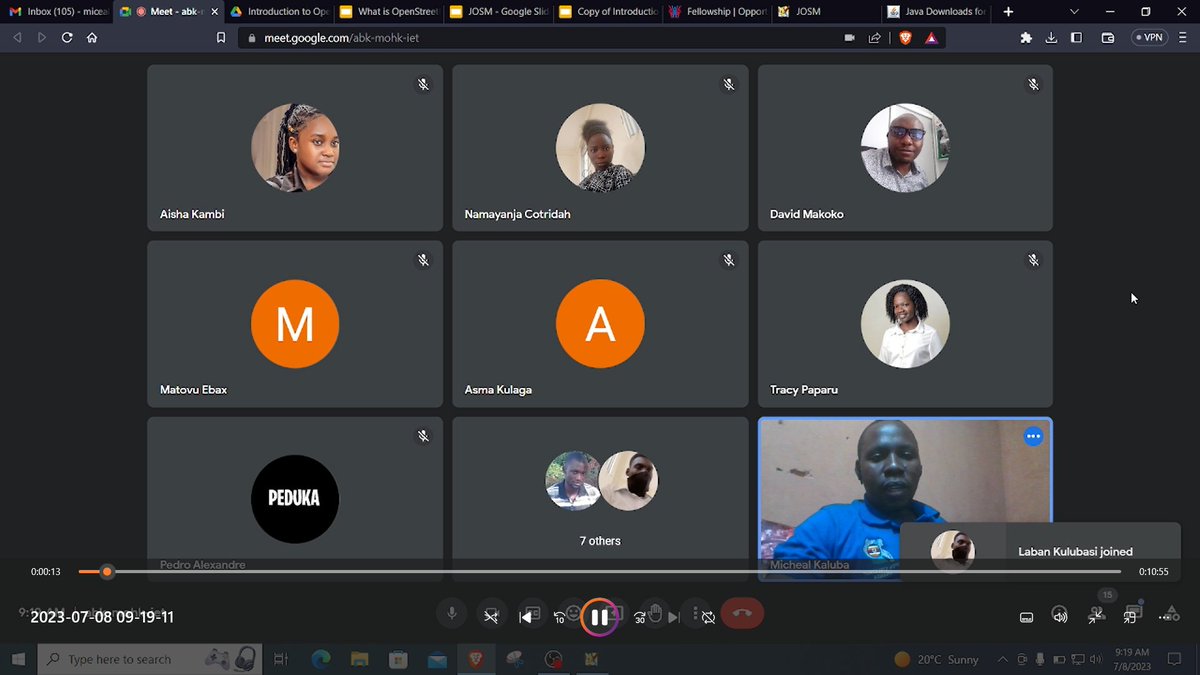The image size is (1200, 675).
Task: Switch to the 'Copy of Introductic' tab
Action: [608, 12]
